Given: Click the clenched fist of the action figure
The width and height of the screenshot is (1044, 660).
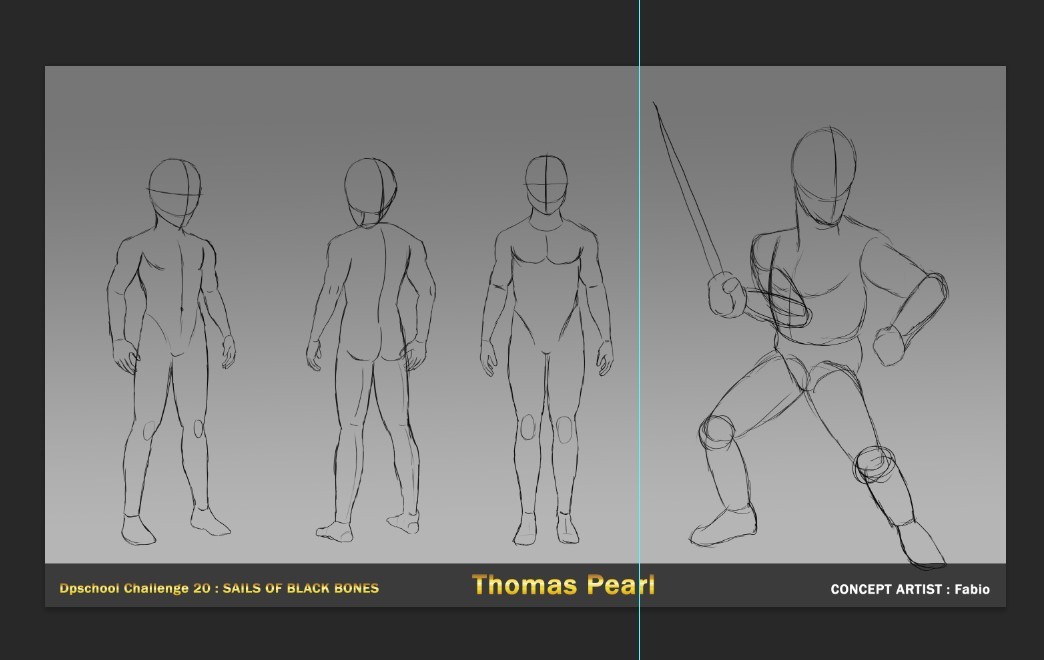Looking at the screenshot, I should point(888,347).
